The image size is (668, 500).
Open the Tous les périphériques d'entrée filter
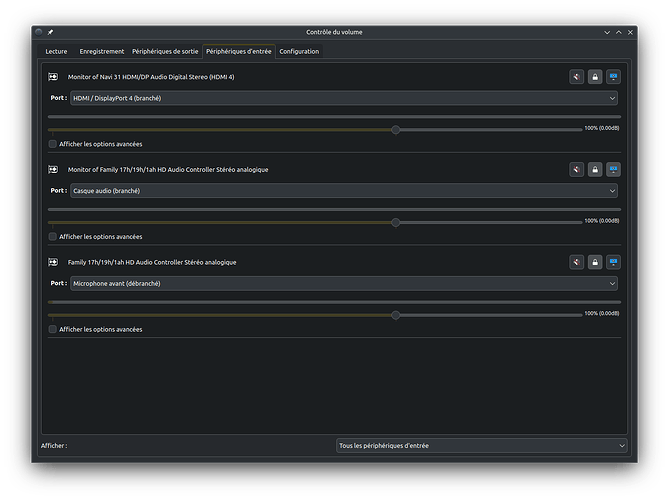pos(481,446)
